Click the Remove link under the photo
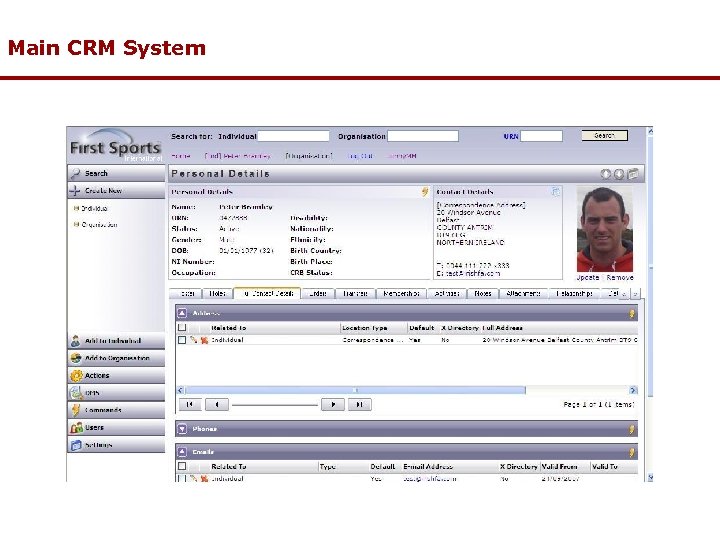 point(619,278)
